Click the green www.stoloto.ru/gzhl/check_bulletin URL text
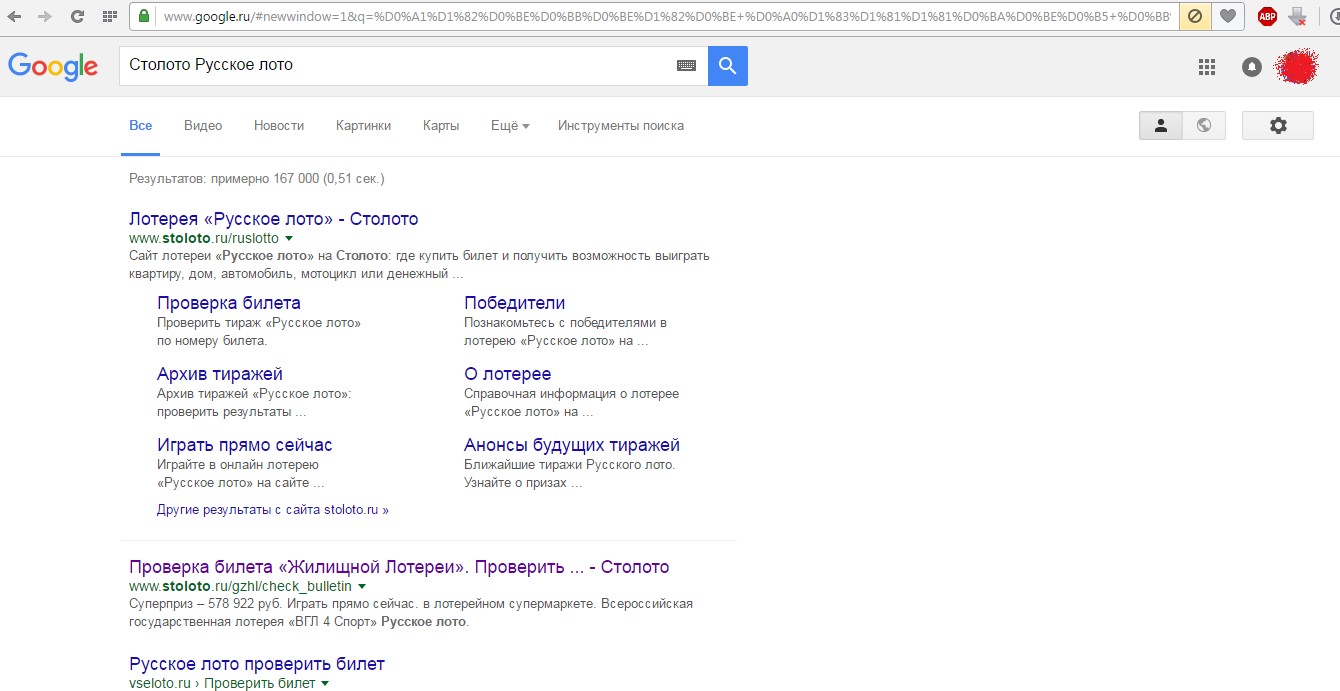 click(x=240, y=587)
